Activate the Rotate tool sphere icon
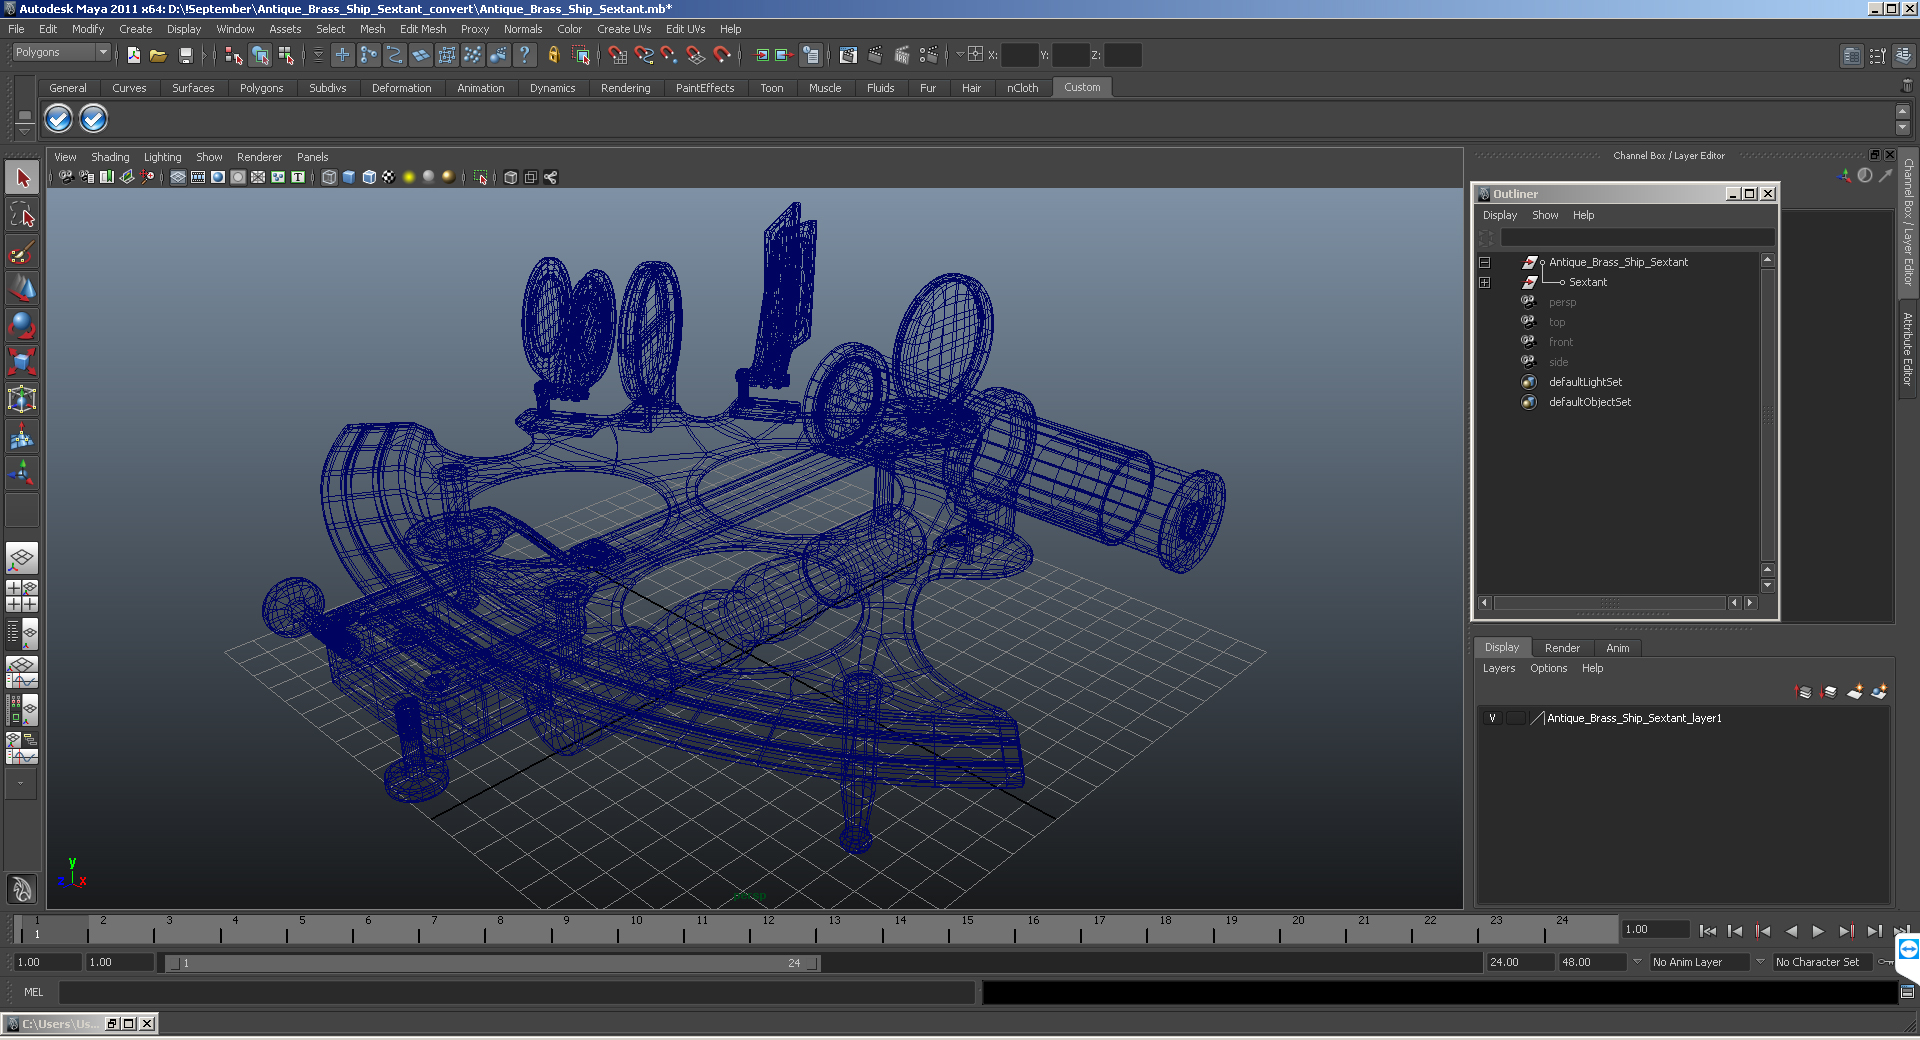The image size is (1920, 1040). pyautogui.click(x=22, y=324)
